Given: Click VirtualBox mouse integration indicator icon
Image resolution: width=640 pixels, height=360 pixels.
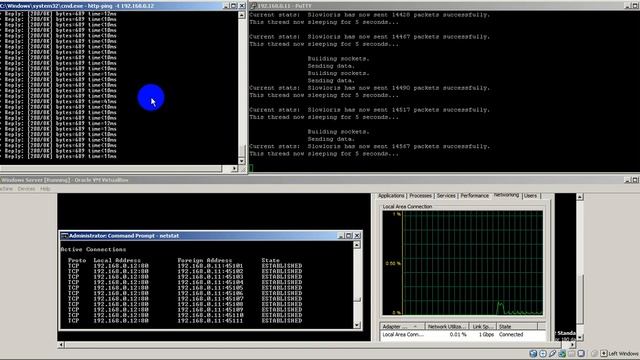Looking at the screenshot, I should [594, 353].
